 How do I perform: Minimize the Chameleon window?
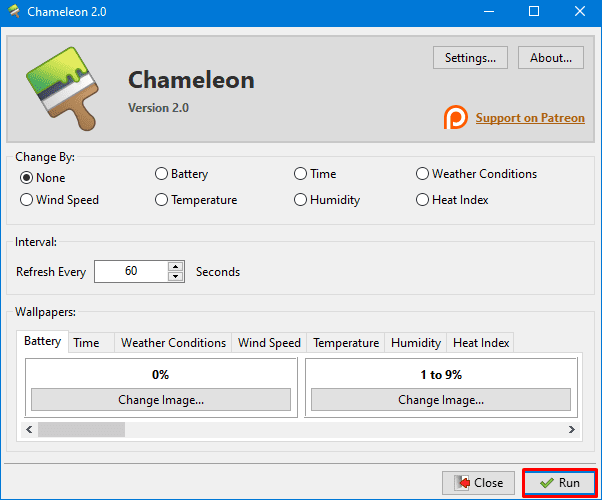click(489, 12)
